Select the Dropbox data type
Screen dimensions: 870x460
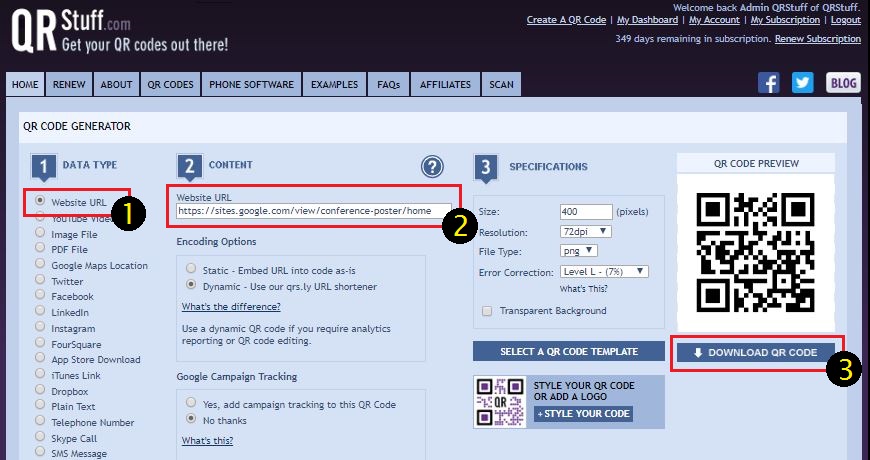pyautogui.click(x=40, y=390)
